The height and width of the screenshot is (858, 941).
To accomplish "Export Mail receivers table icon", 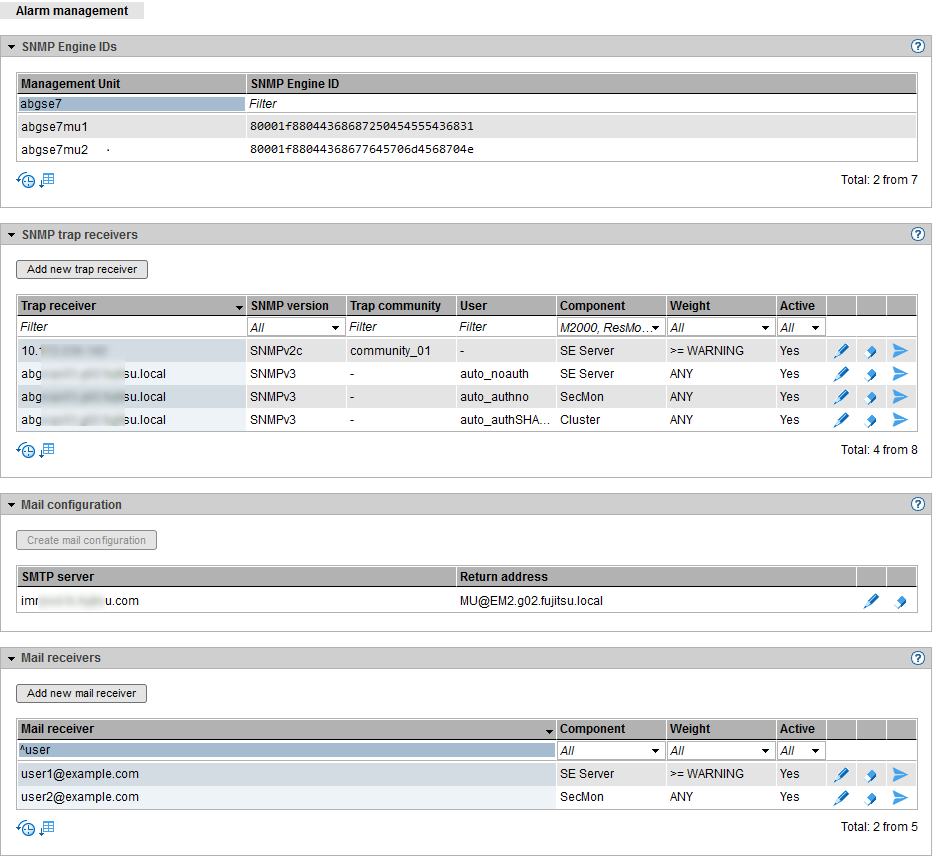I will coord(47,827).
